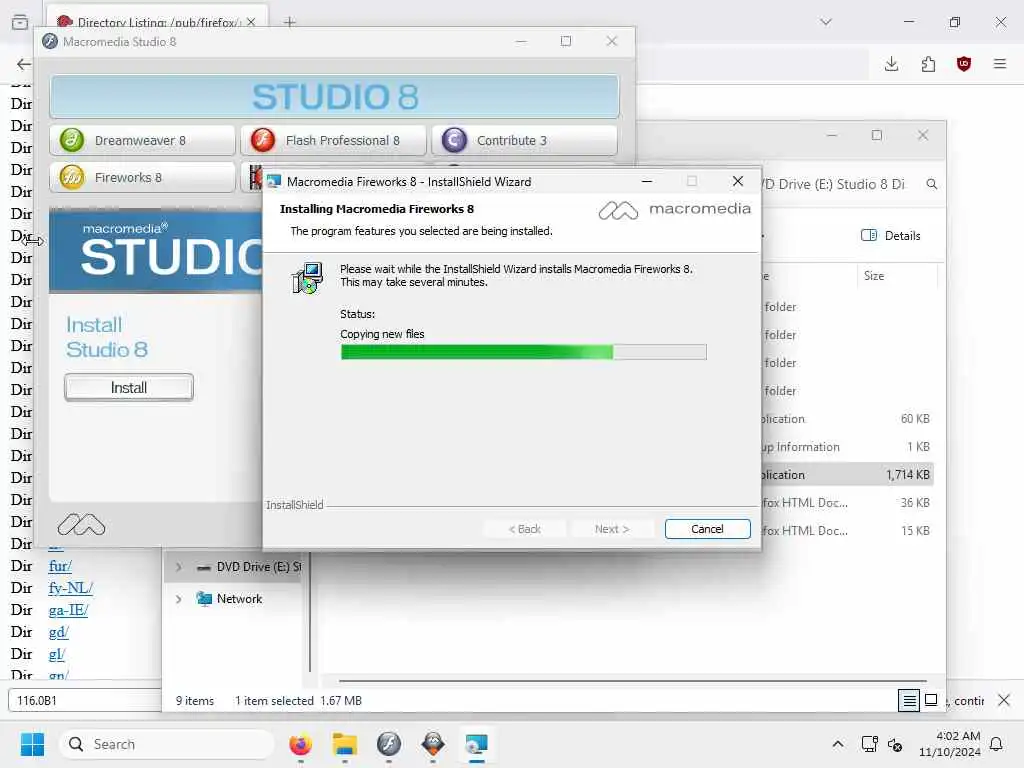Select DVD Drive (E:) in navigation pane
Viewport: 1024px width, 768px height.
pyautogui.click(x=249, y=567)
